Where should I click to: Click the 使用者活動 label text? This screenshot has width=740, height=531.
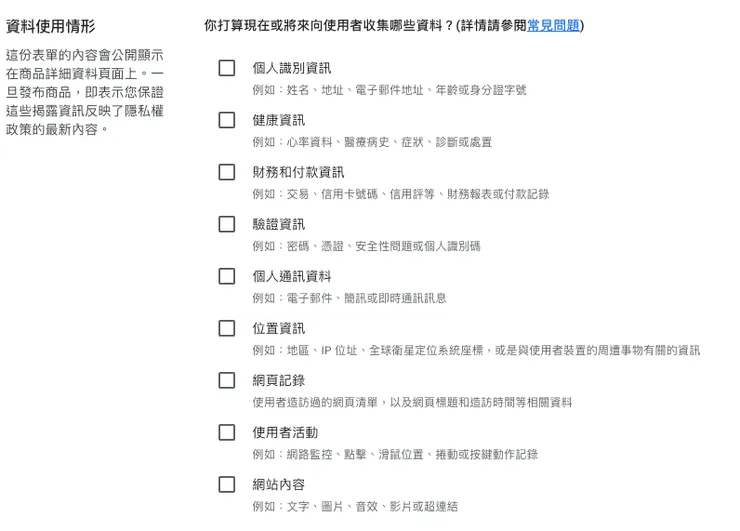285,432
